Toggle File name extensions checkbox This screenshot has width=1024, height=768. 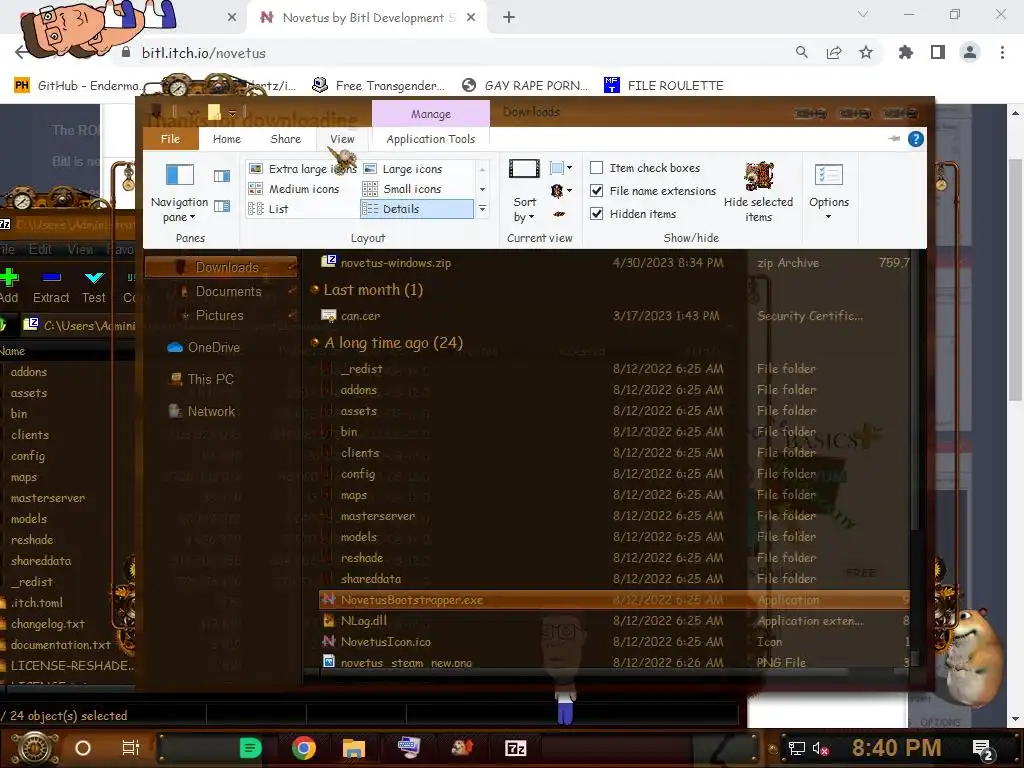(x=652, y=191)
